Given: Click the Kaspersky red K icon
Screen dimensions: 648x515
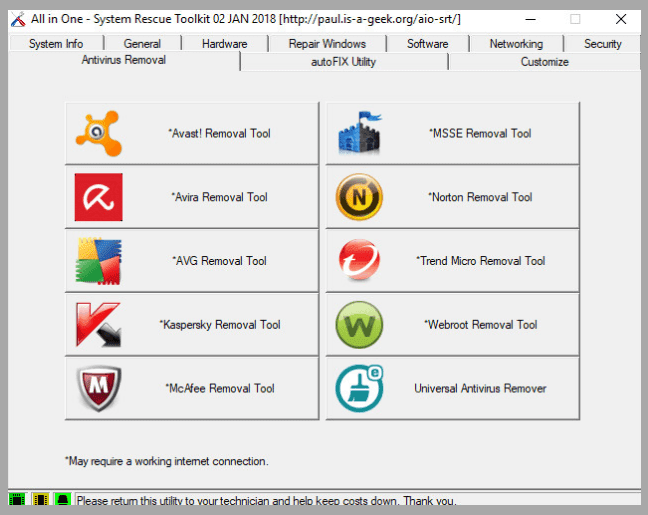Looking at the screenshot, I should tap(98, 324).
